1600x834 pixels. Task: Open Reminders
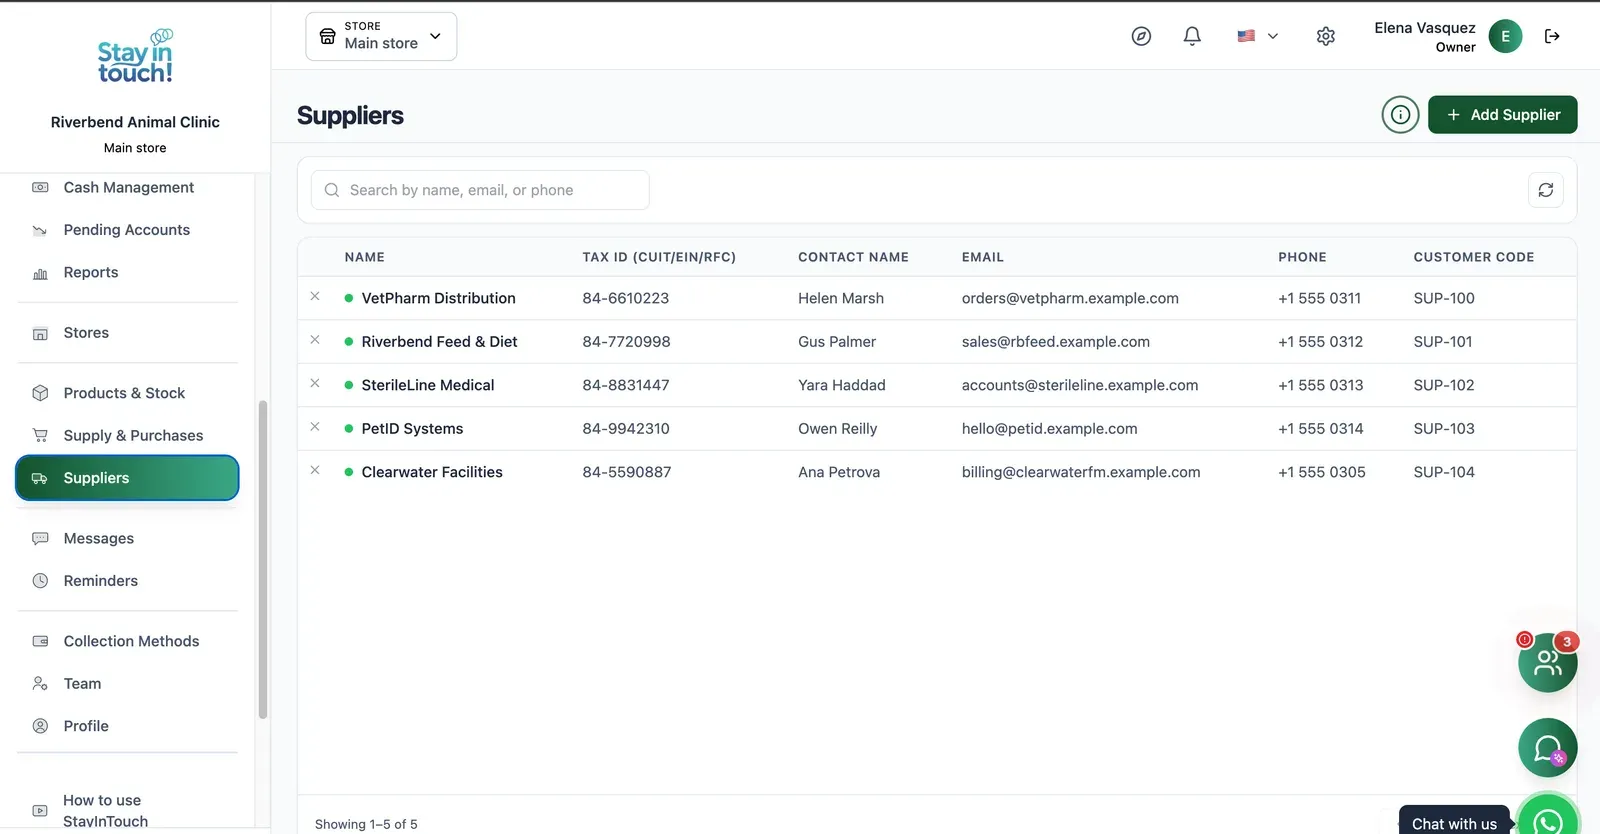(128, 581)
